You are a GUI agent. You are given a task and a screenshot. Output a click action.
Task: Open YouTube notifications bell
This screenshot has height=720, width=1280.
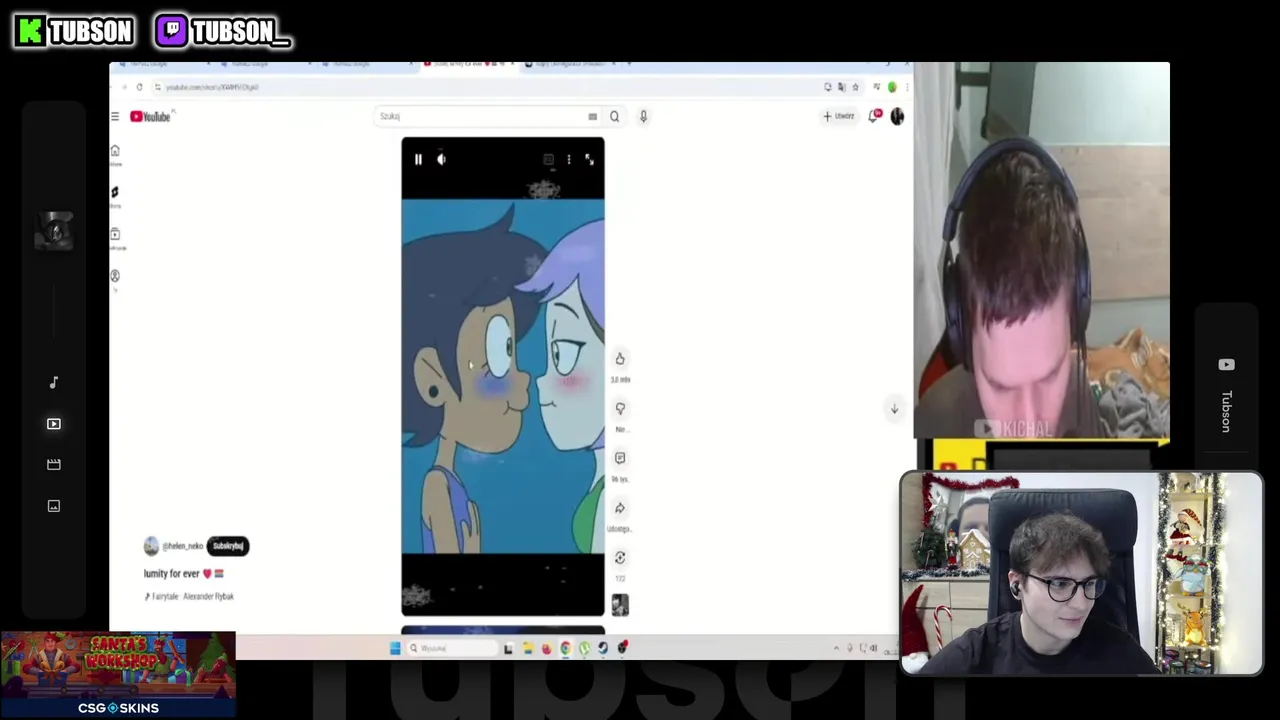click(875, 117)
